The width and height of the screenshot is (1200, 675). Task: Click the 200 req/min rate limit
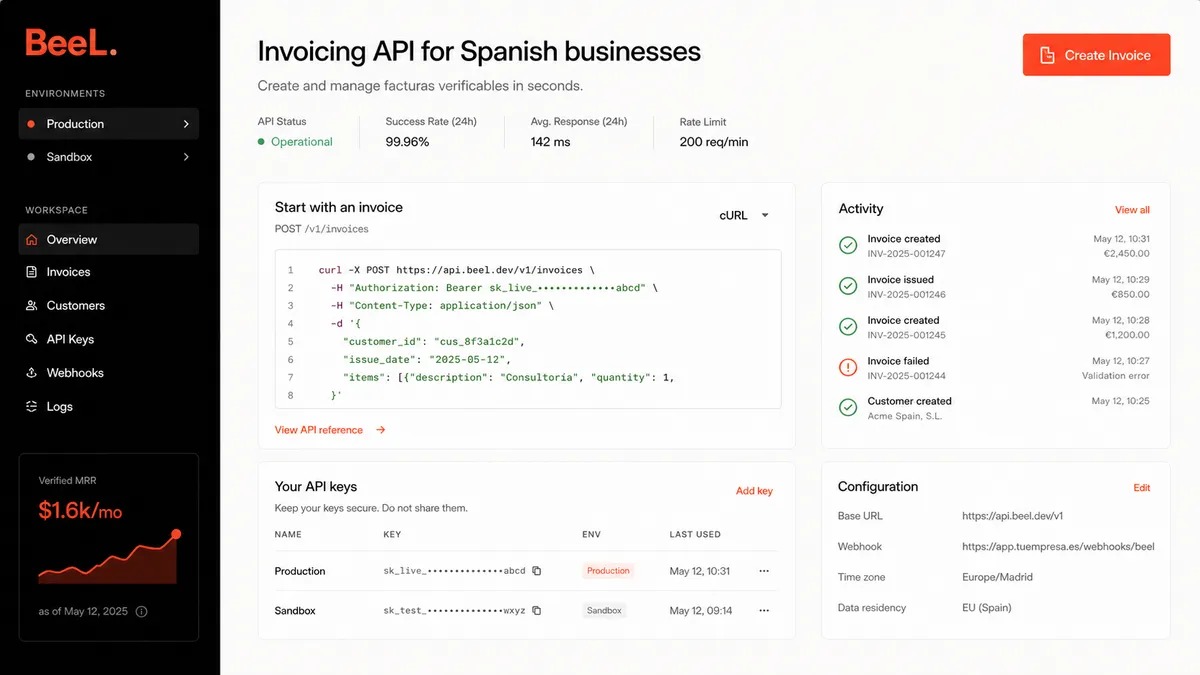pos(714,142)
